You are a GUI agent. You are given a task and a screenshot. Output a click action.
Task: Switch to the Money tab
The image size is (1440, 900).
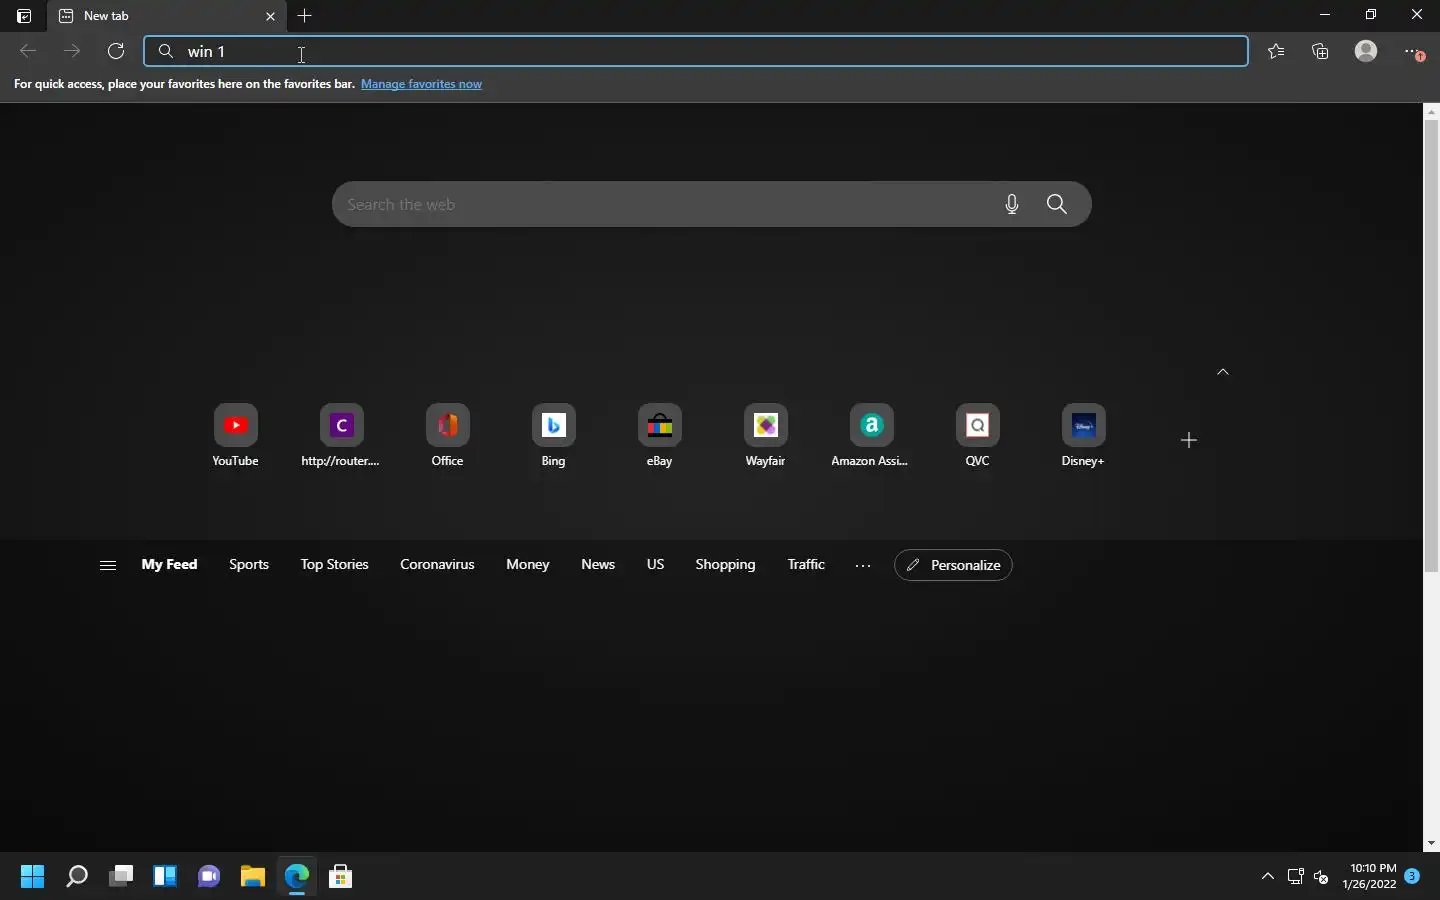click(527, 564)
